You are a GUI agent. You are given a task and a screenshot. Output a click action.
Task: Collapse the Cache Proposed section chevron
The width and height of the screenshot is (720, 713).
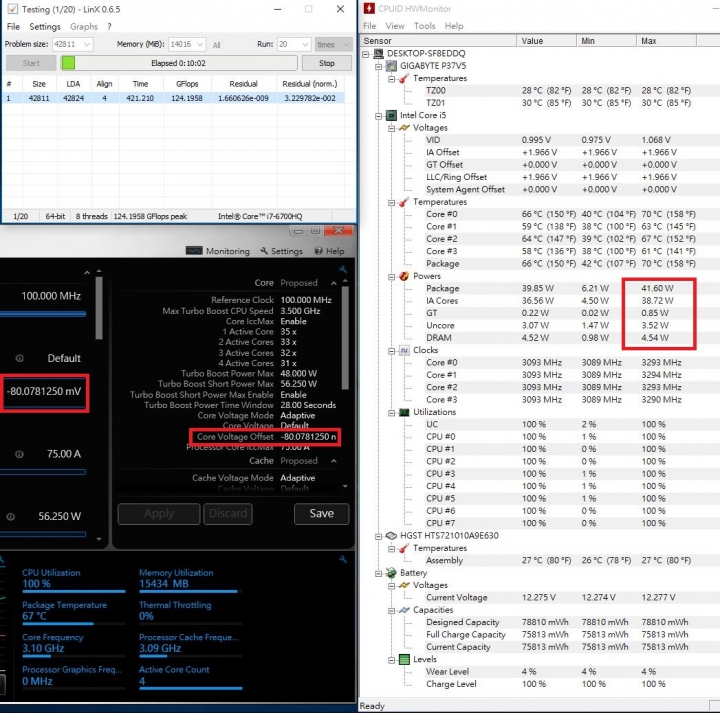[x=334, y=460]
